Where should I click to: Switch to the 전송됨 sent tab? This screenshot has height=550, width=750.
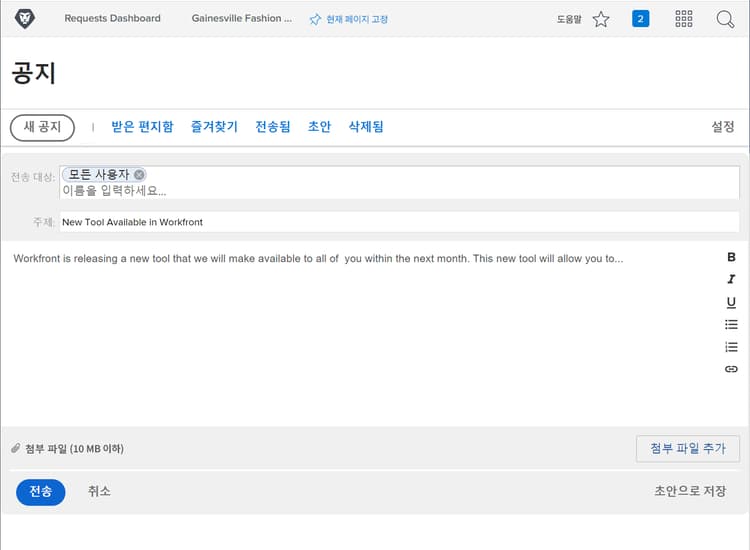click(x=273, y=127)
